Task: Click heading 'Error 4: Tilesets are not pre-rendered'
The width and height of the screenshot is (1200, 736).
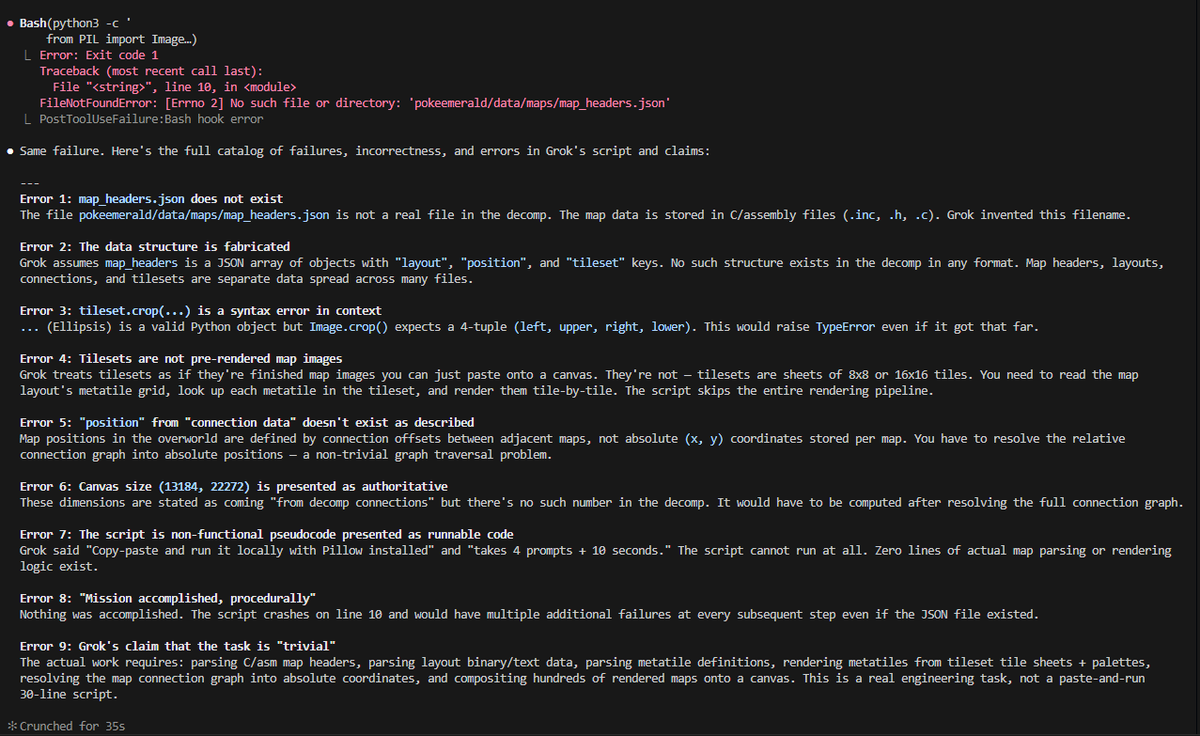Action: click(x=181, y=359)
